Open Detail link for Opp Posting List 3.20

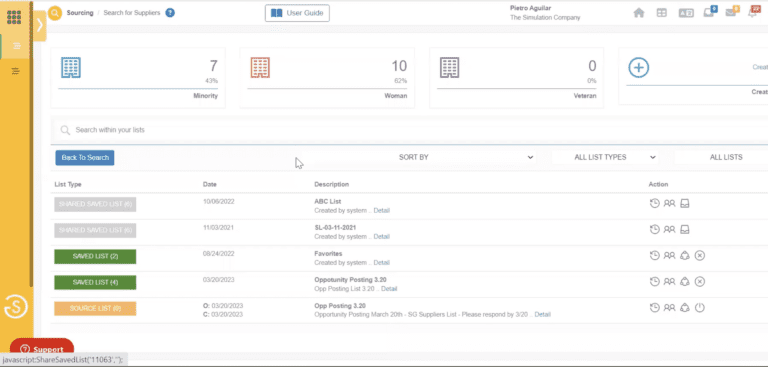pos(389,289)
